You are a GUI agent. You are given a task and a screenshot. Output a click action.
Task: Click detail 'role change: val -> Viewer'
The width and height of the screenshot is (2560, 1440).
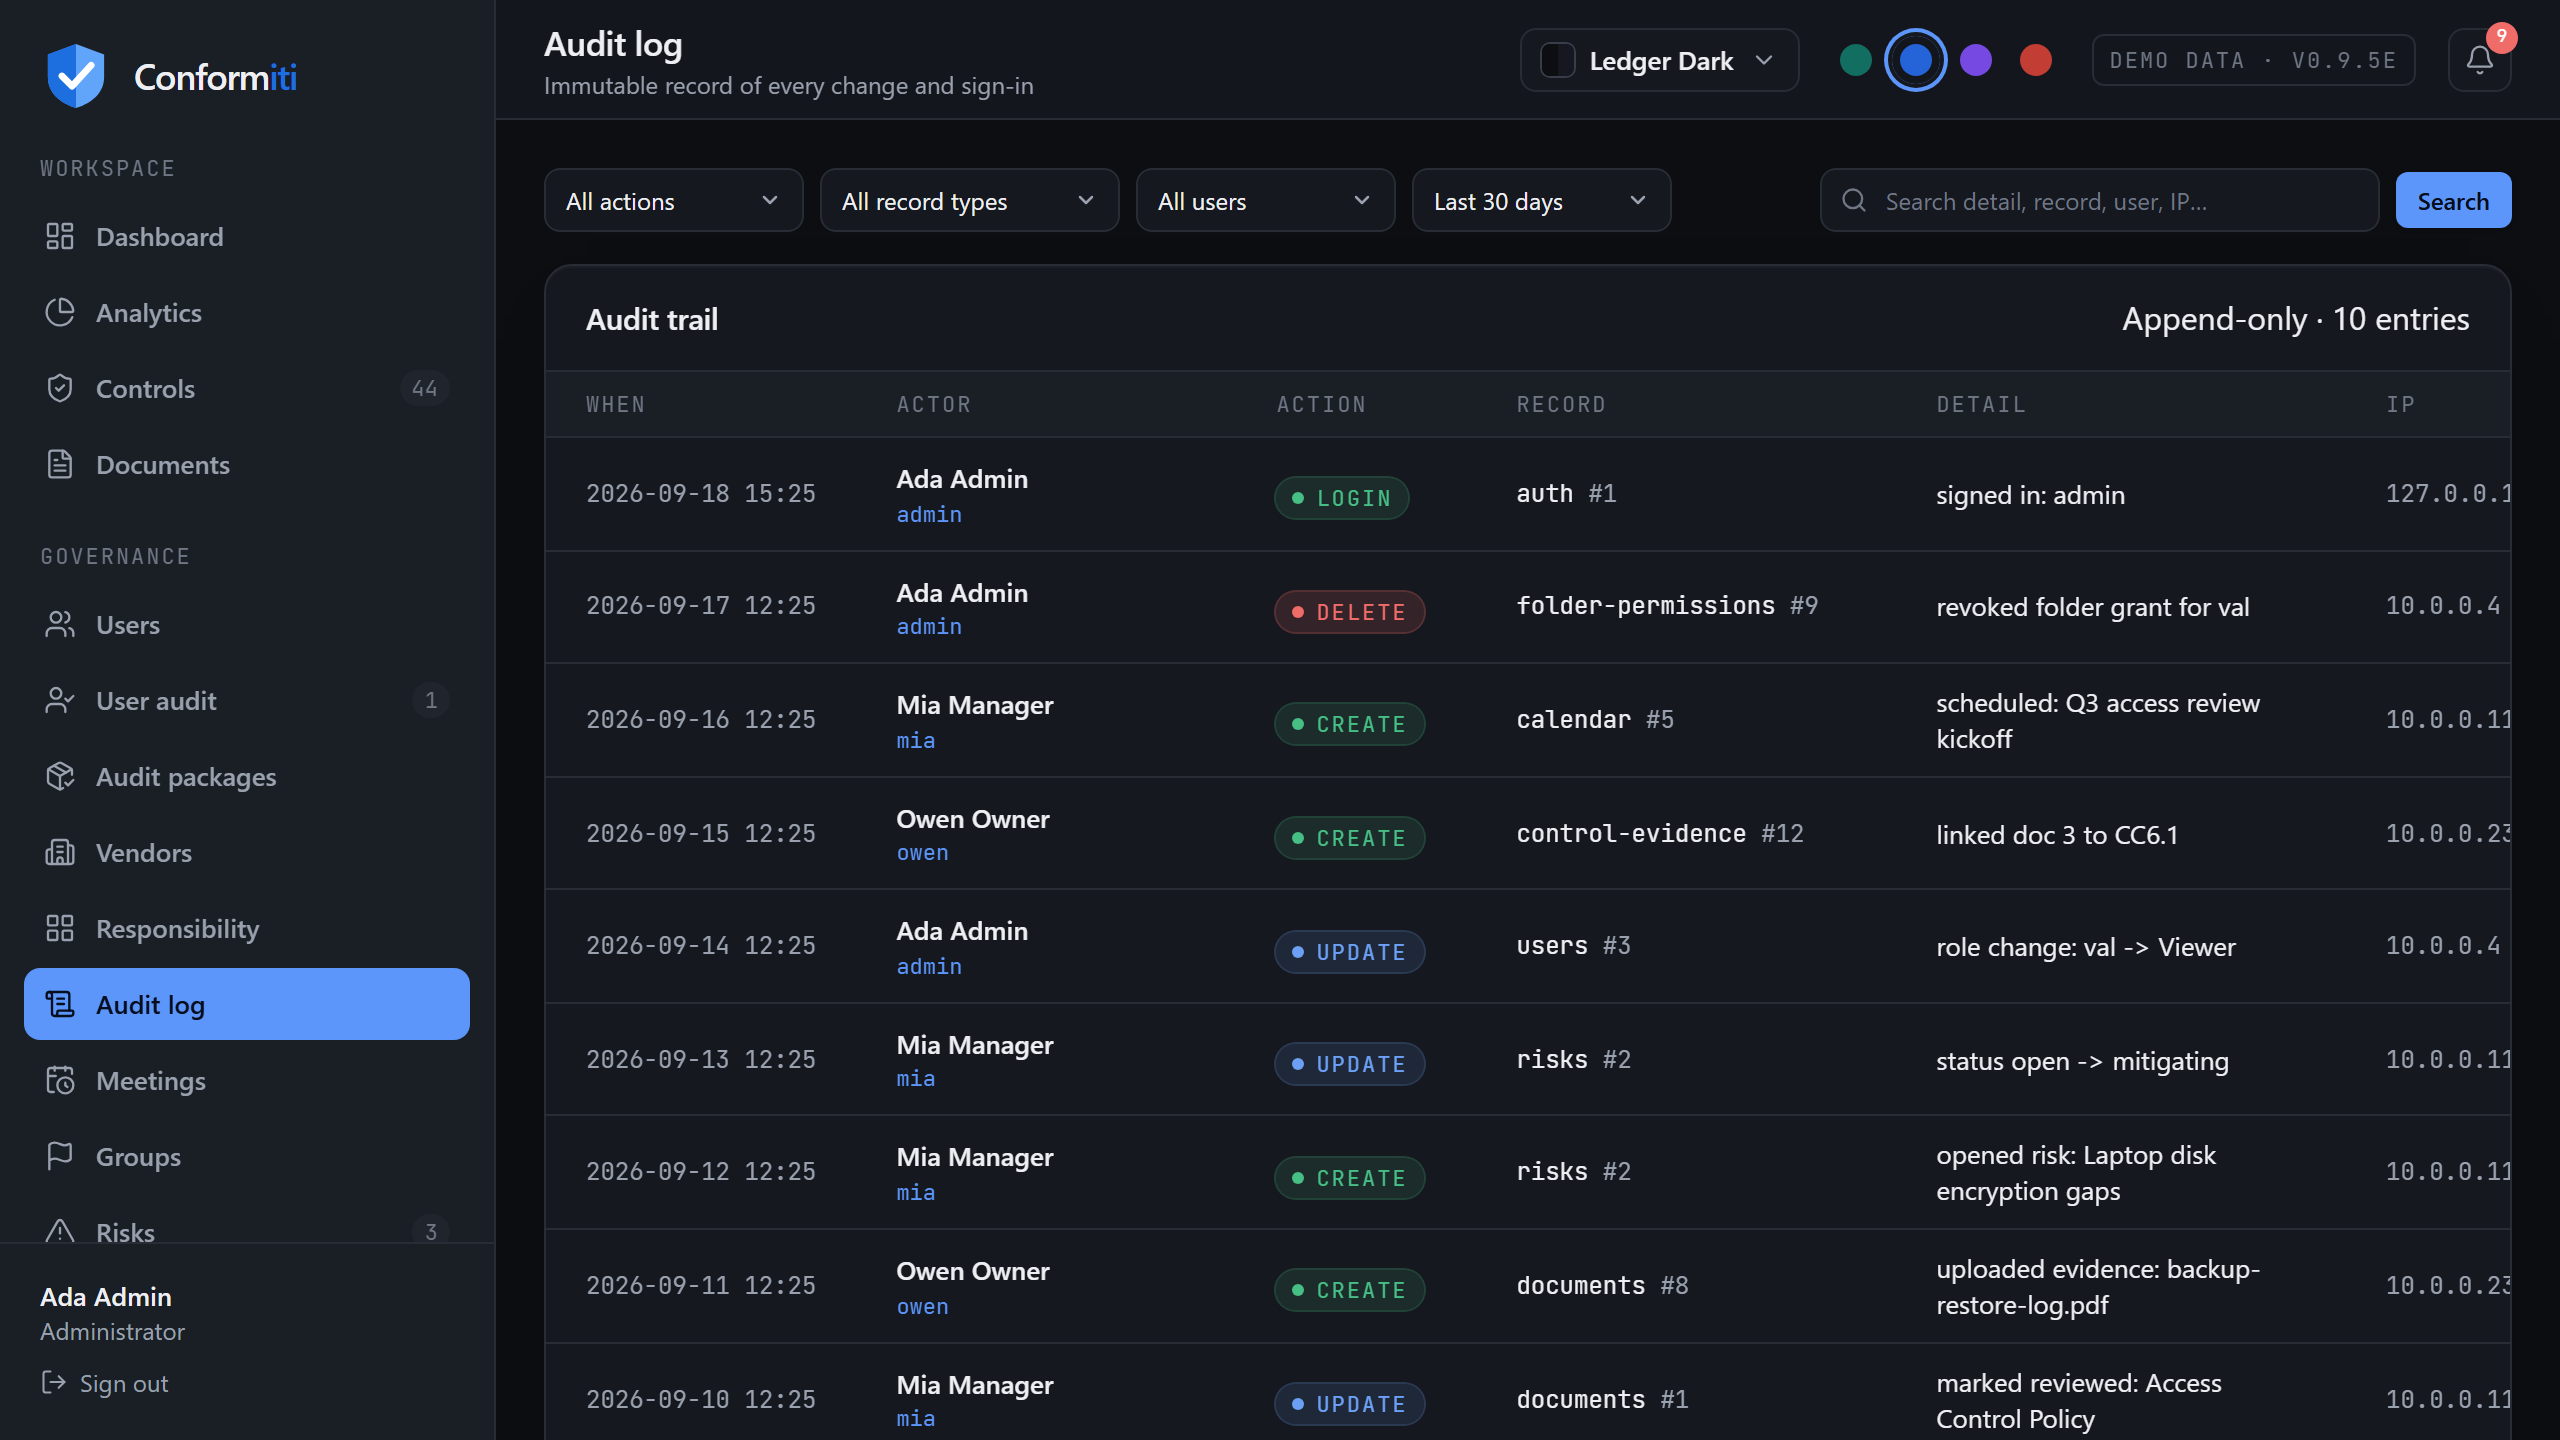[2085, 947]
